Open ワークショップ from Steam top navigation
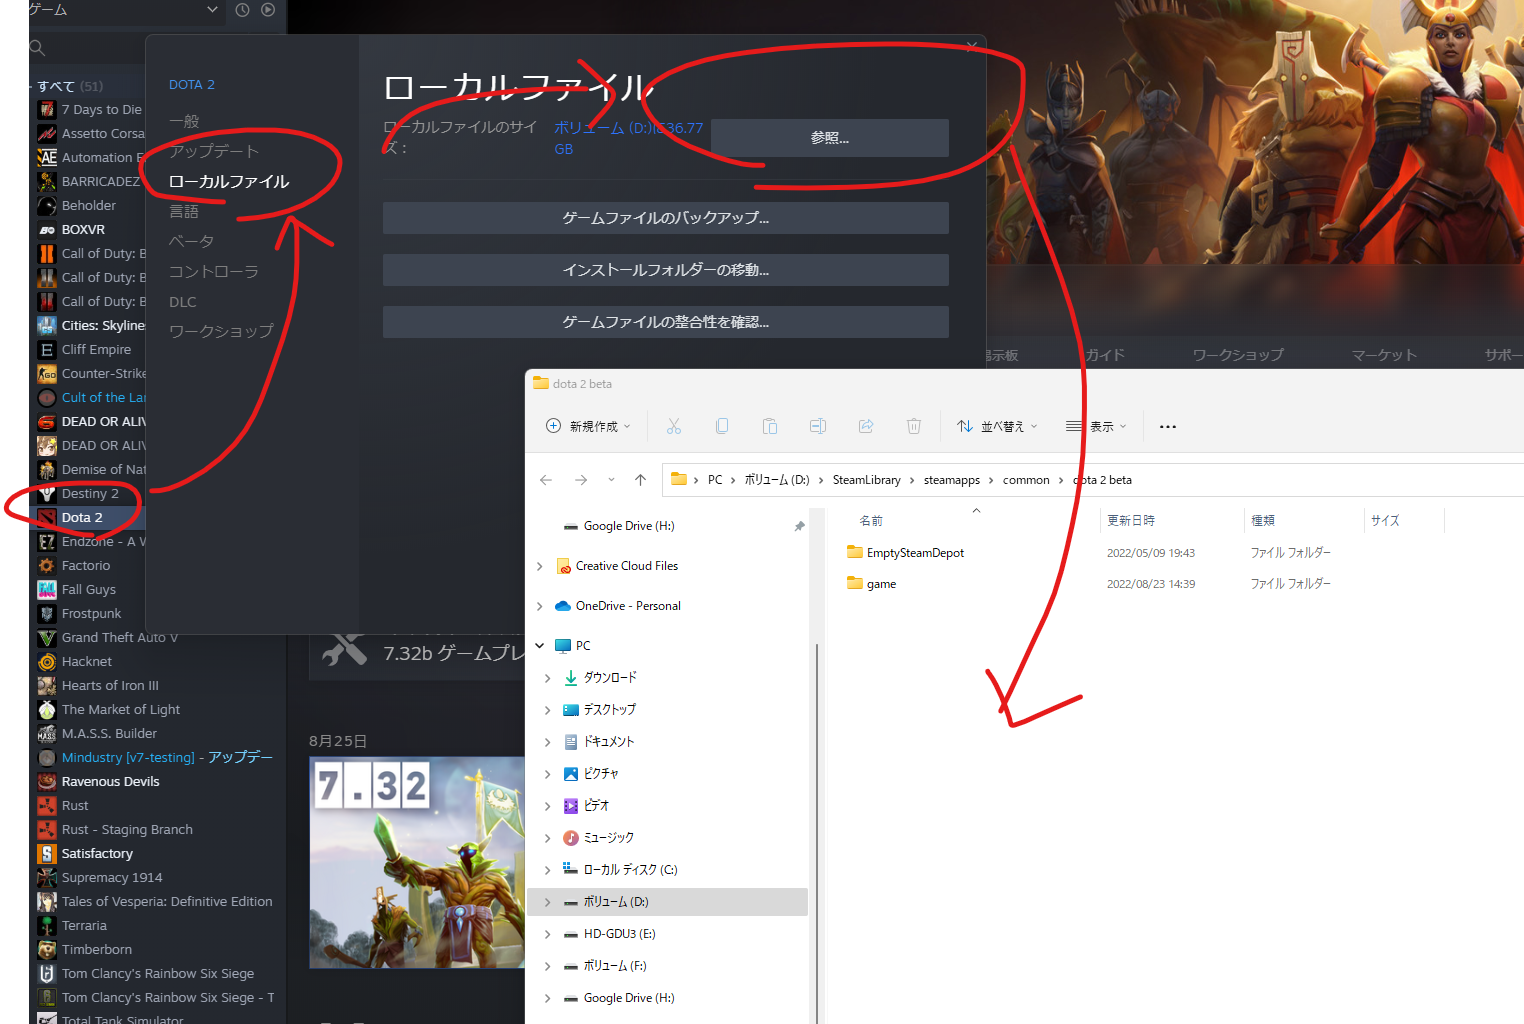 point(1237,353)
